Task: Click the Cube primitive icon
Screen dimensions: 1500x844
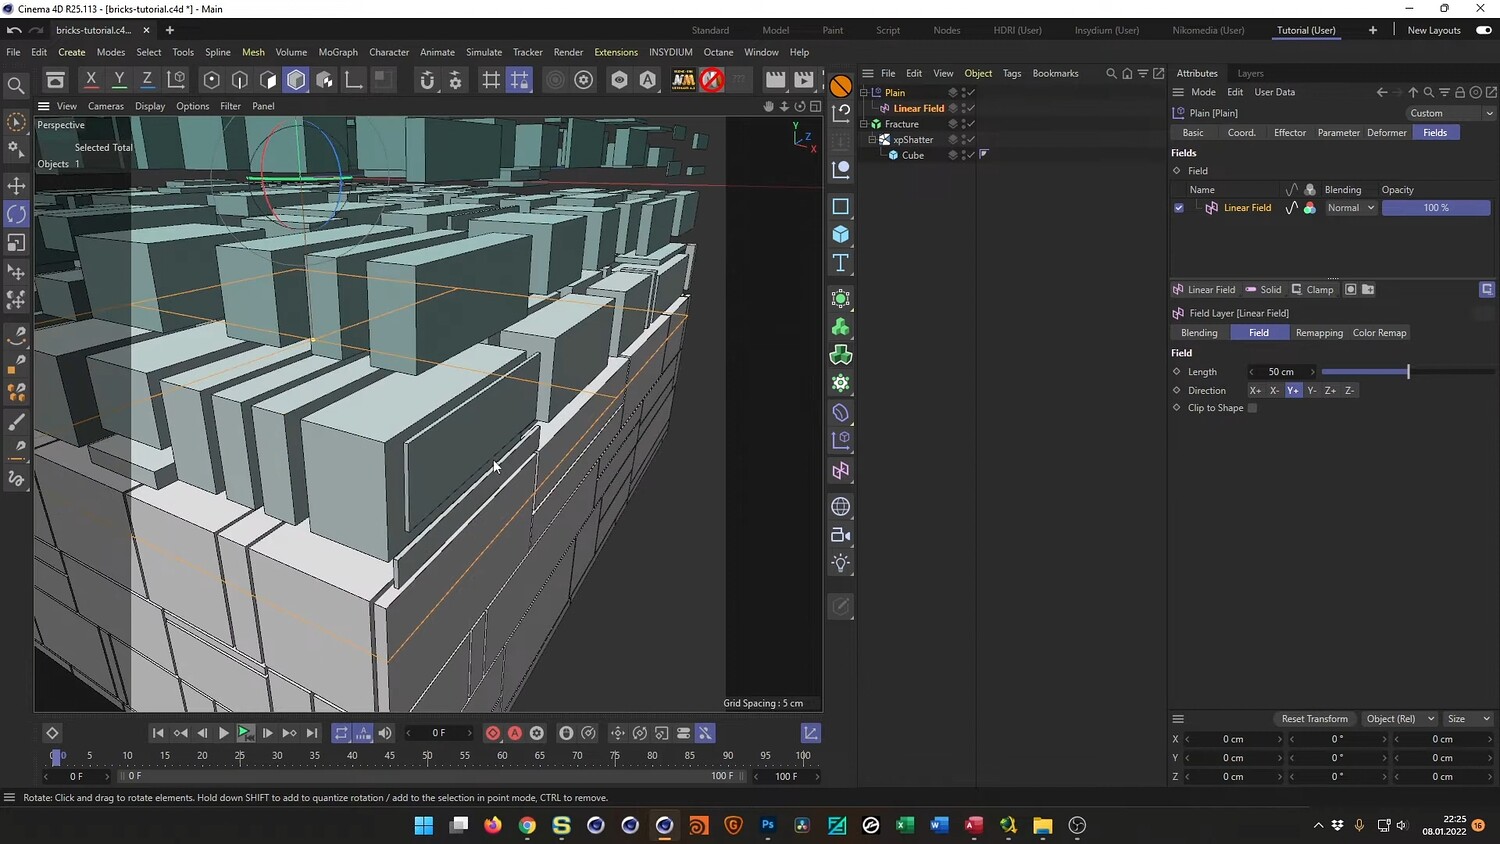Action: 840,234
